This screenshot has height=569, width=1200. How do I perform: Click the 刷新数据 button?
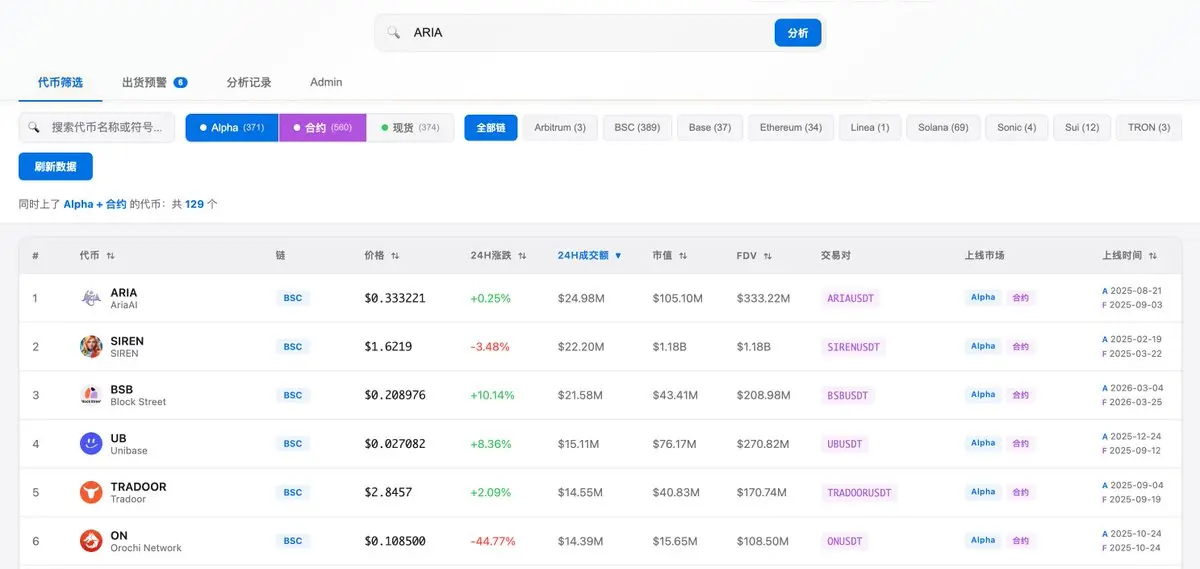[55, 167]
